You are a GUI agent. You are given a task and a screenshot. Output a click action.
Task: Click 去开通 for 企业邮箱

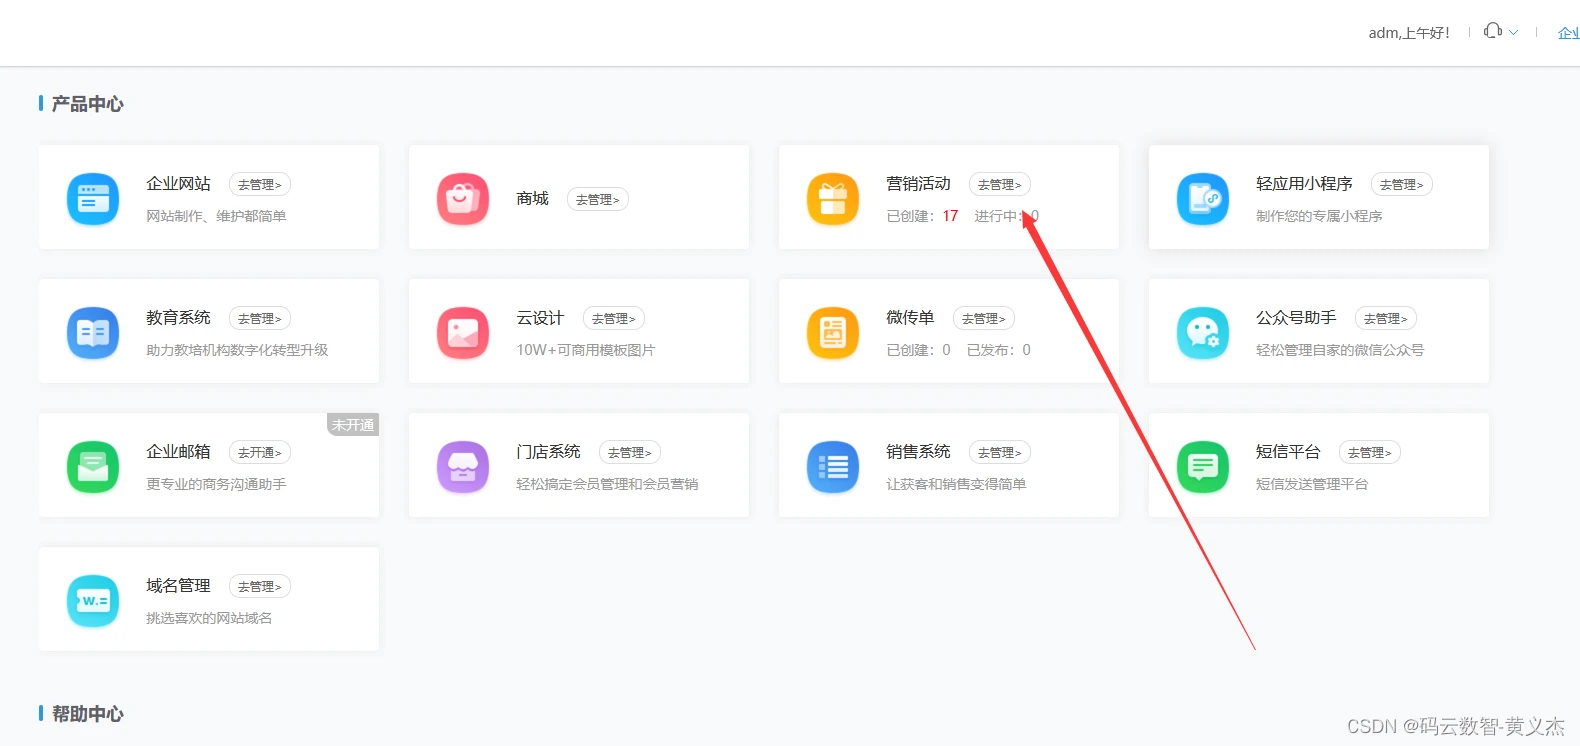point(260,453)
